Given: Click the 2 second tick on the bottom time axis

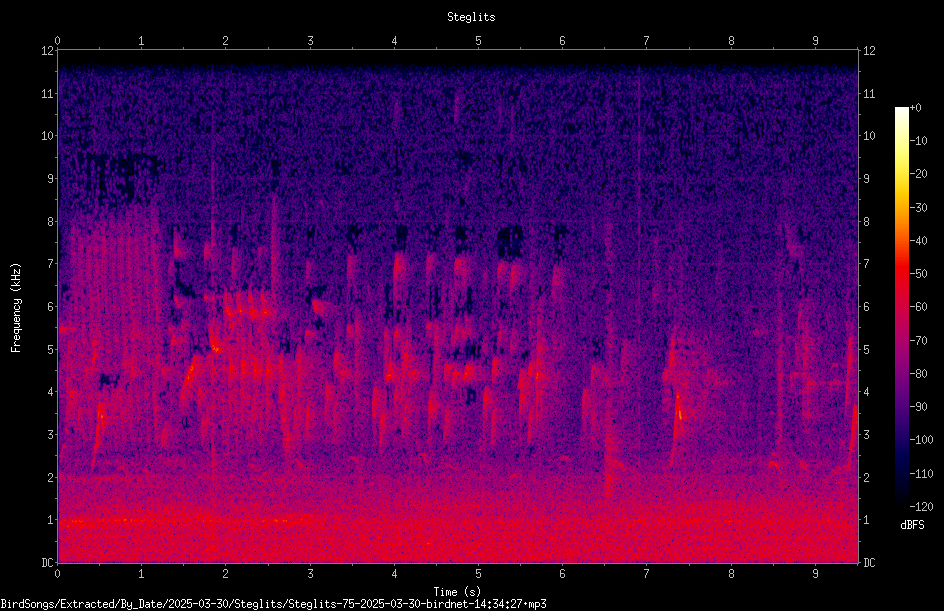Looking at the screenshot, I should coord(226,574).
